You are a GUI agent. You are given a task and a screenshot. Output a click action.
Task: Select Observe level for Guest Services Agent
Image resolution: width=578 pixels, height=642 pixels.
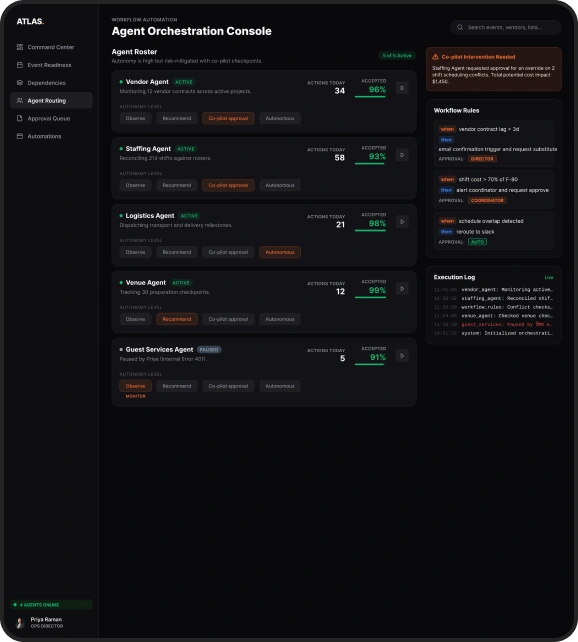(135, 386)
